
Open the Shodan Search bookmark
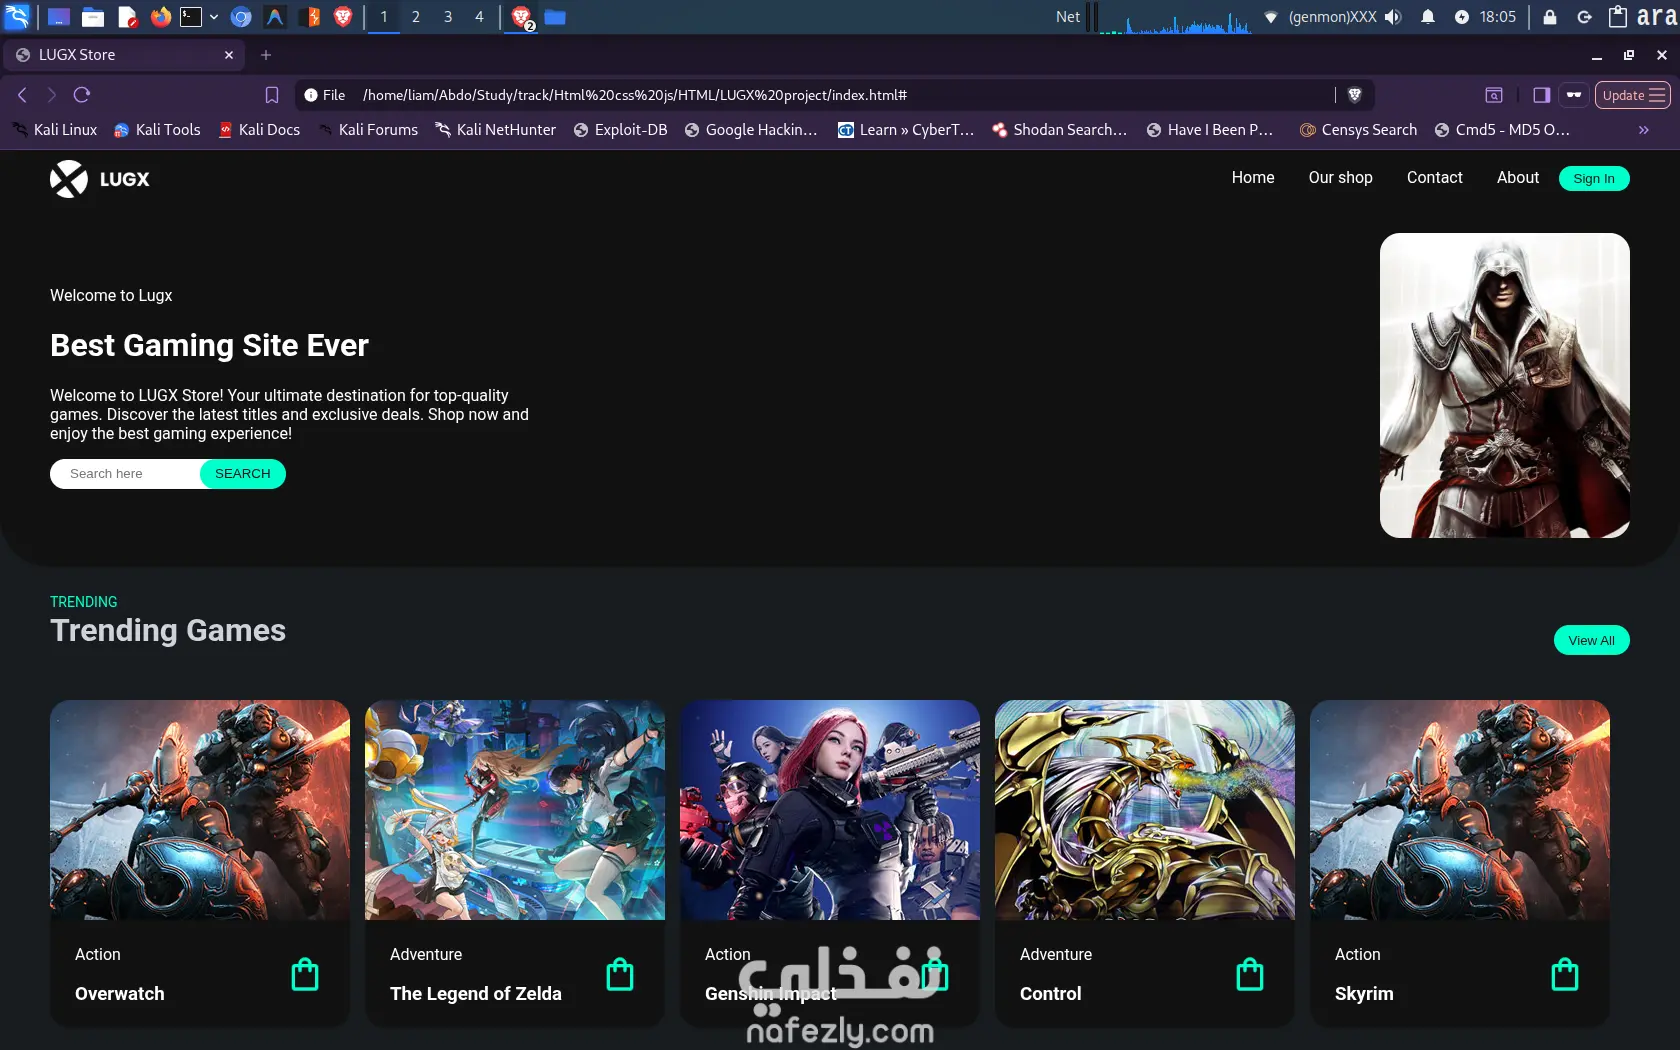coord(1059,130)
